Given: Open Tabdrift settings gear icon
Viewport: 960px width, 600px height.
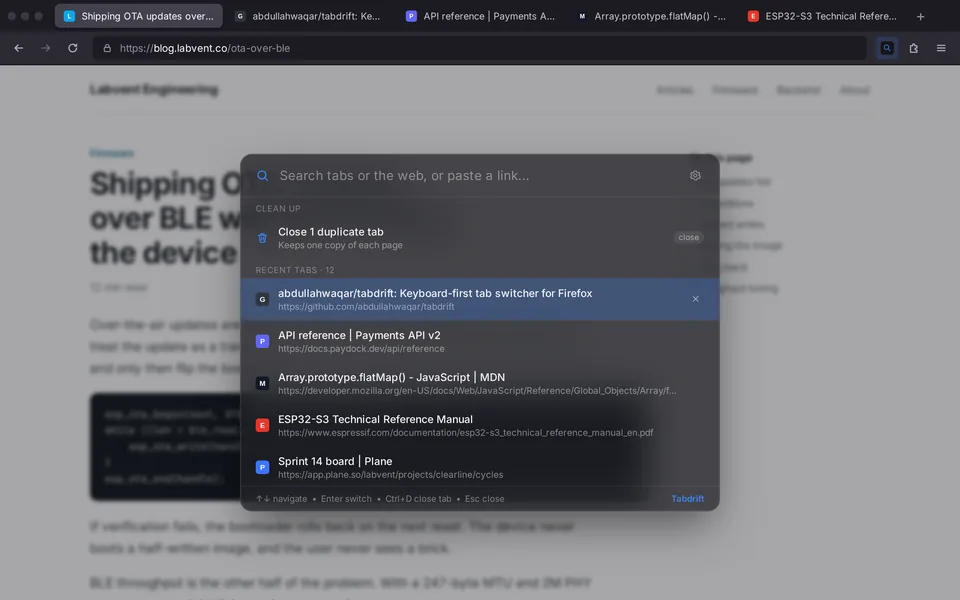Looking at the screenshot, I should [695, 176].
